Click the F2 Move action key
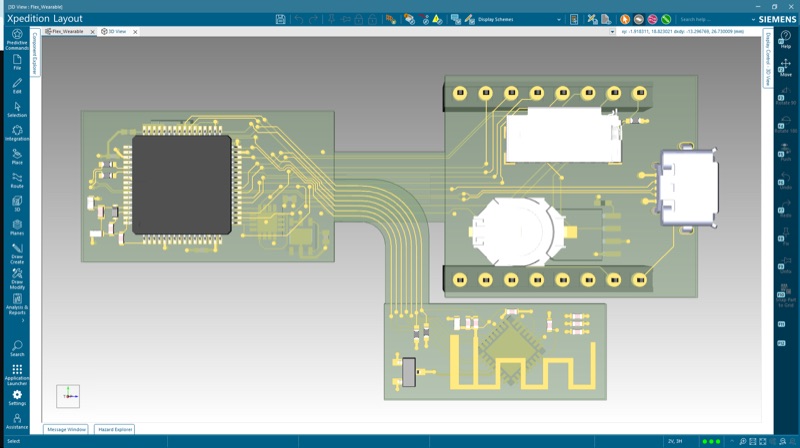This screenshot has height=448, width=800. coord(785,67)
